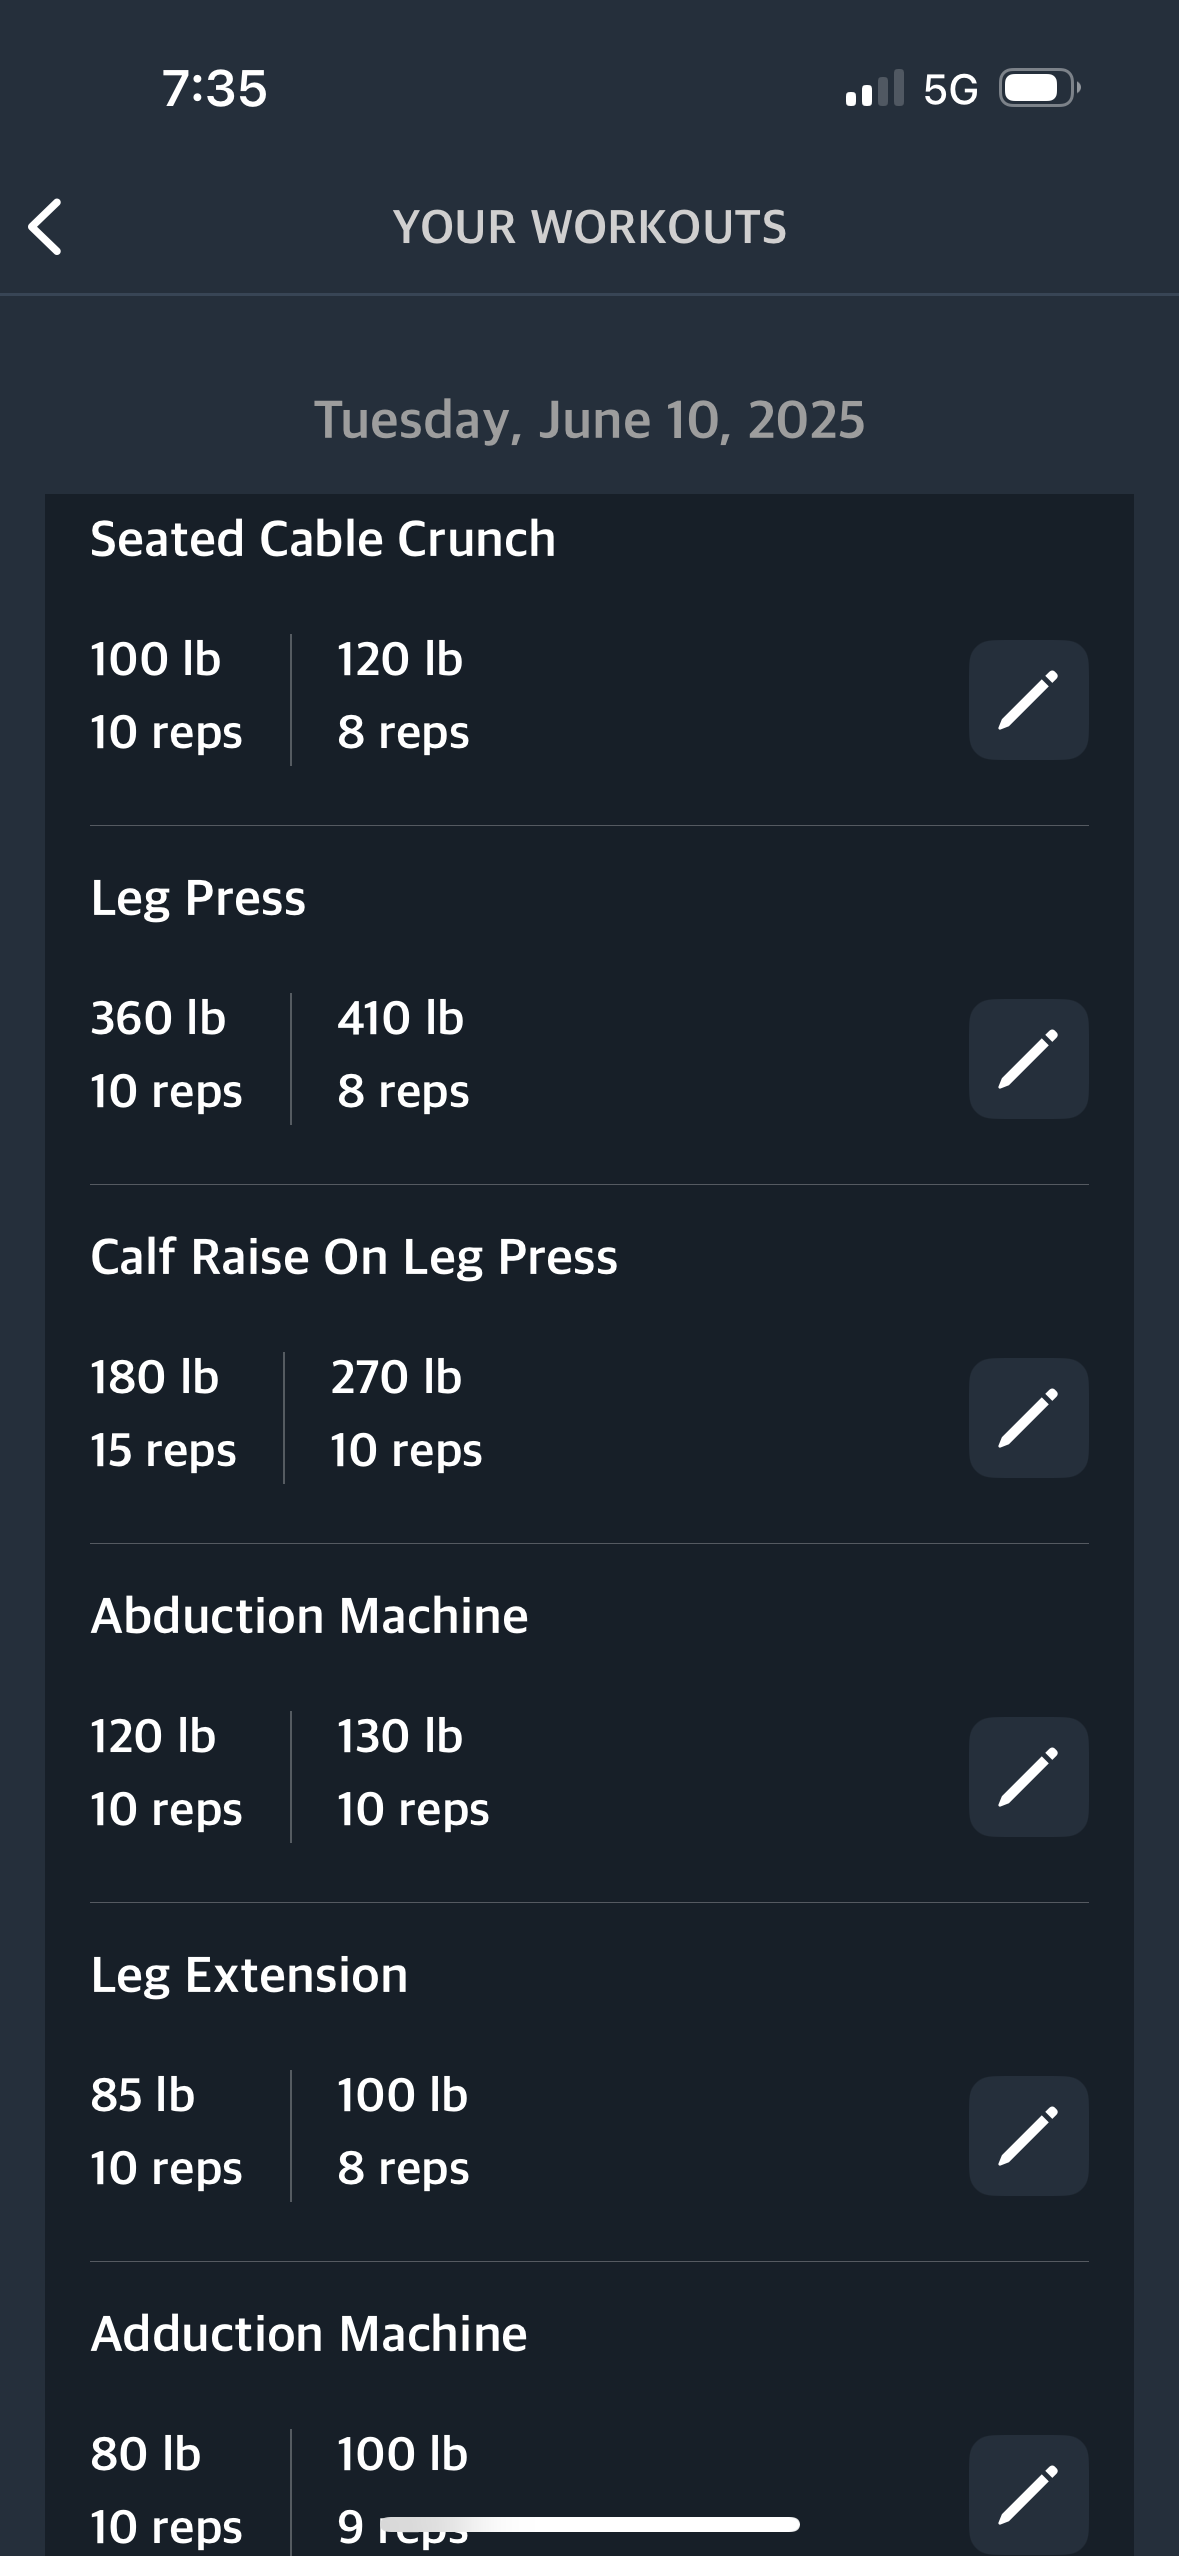Select the Leg Extension title
1179x2556 pixels.
click(249, 1975)
